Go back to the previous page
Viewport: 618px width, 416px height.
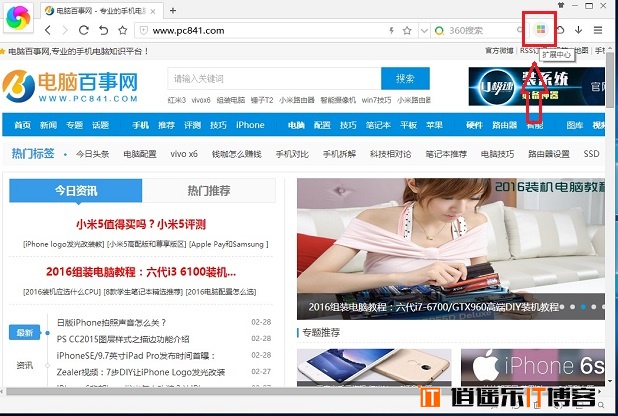pyautogui.click(x=48, y=30)
